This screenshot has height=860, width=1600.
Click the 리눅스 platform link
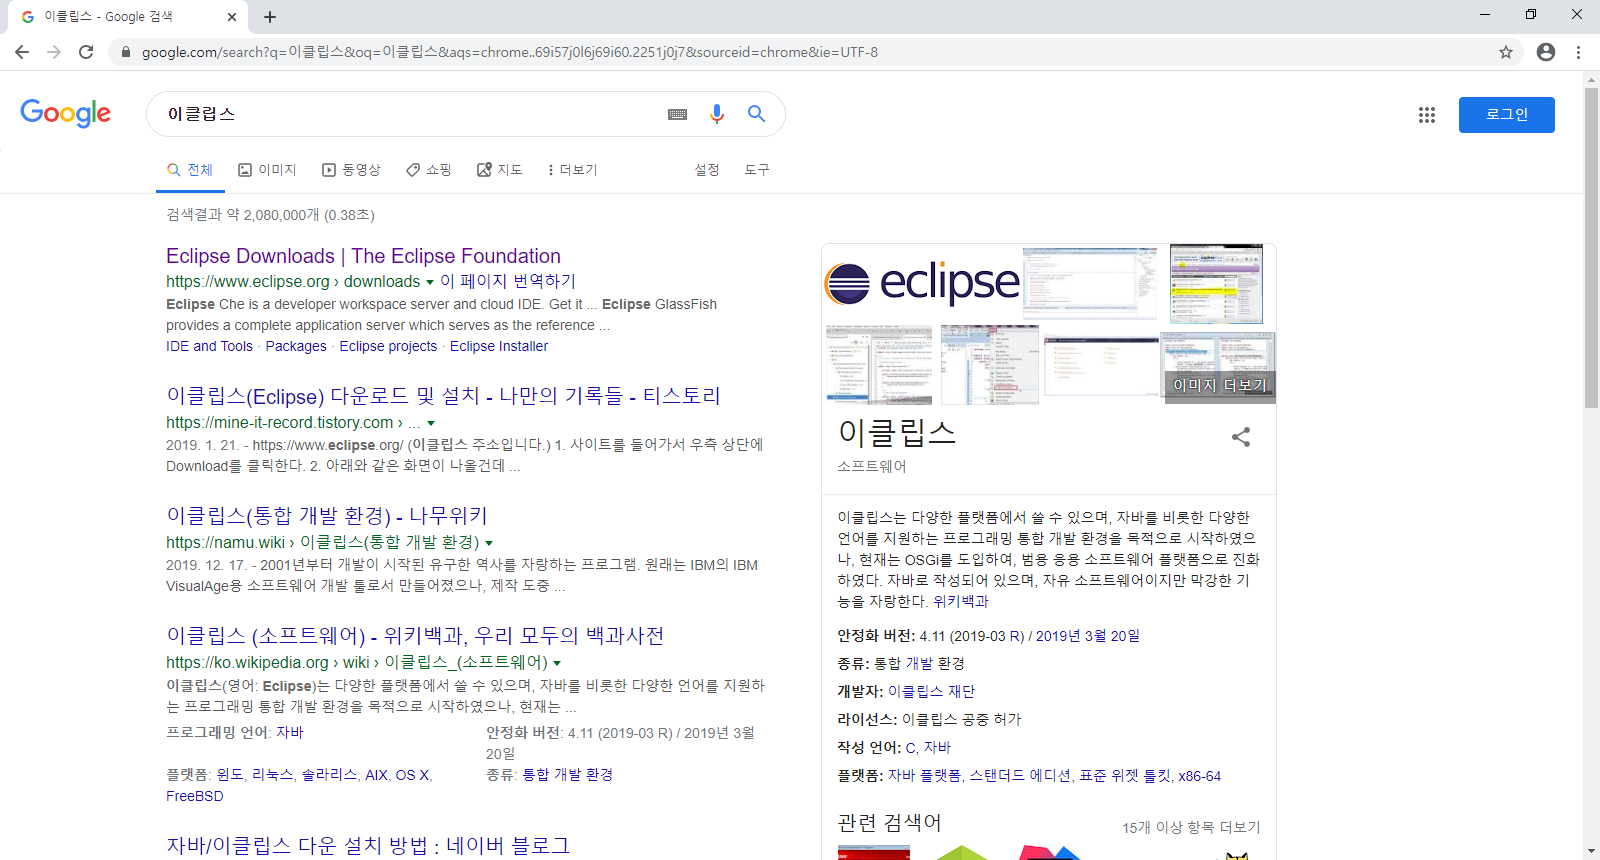coord(272,775)
